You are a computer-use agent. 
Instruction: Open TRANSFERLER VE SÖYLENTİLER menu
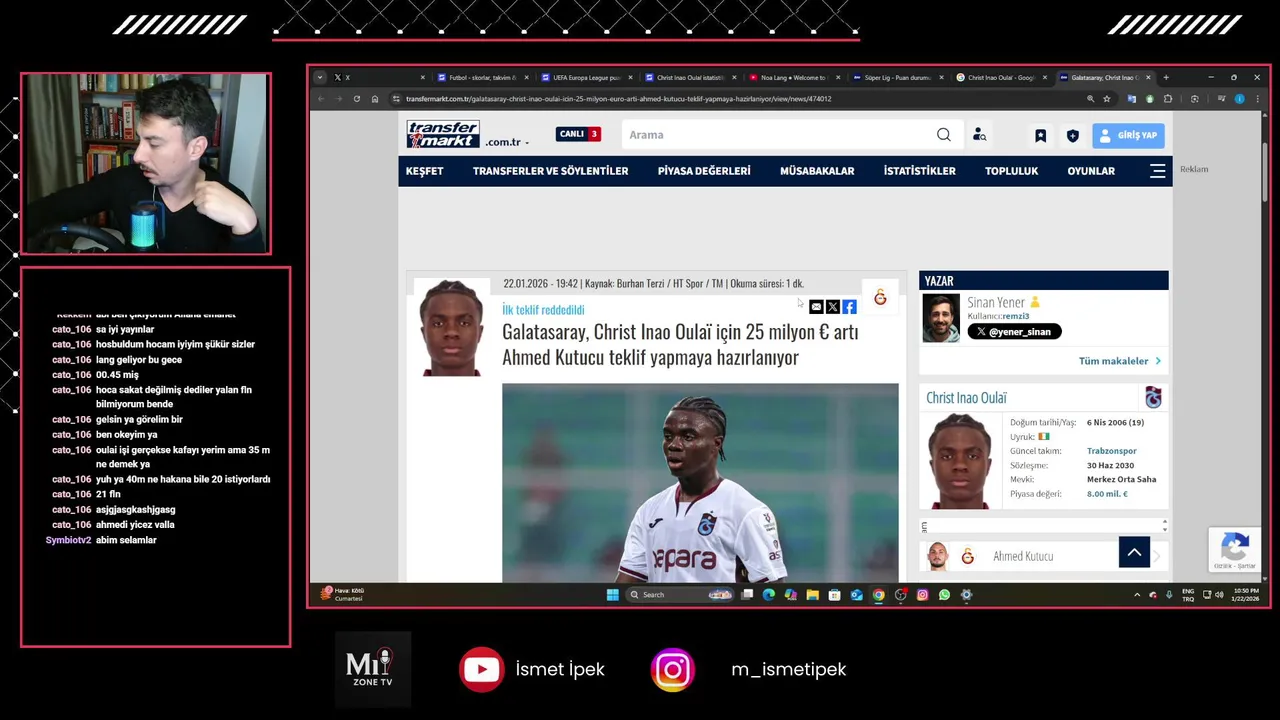coord(550,171)
